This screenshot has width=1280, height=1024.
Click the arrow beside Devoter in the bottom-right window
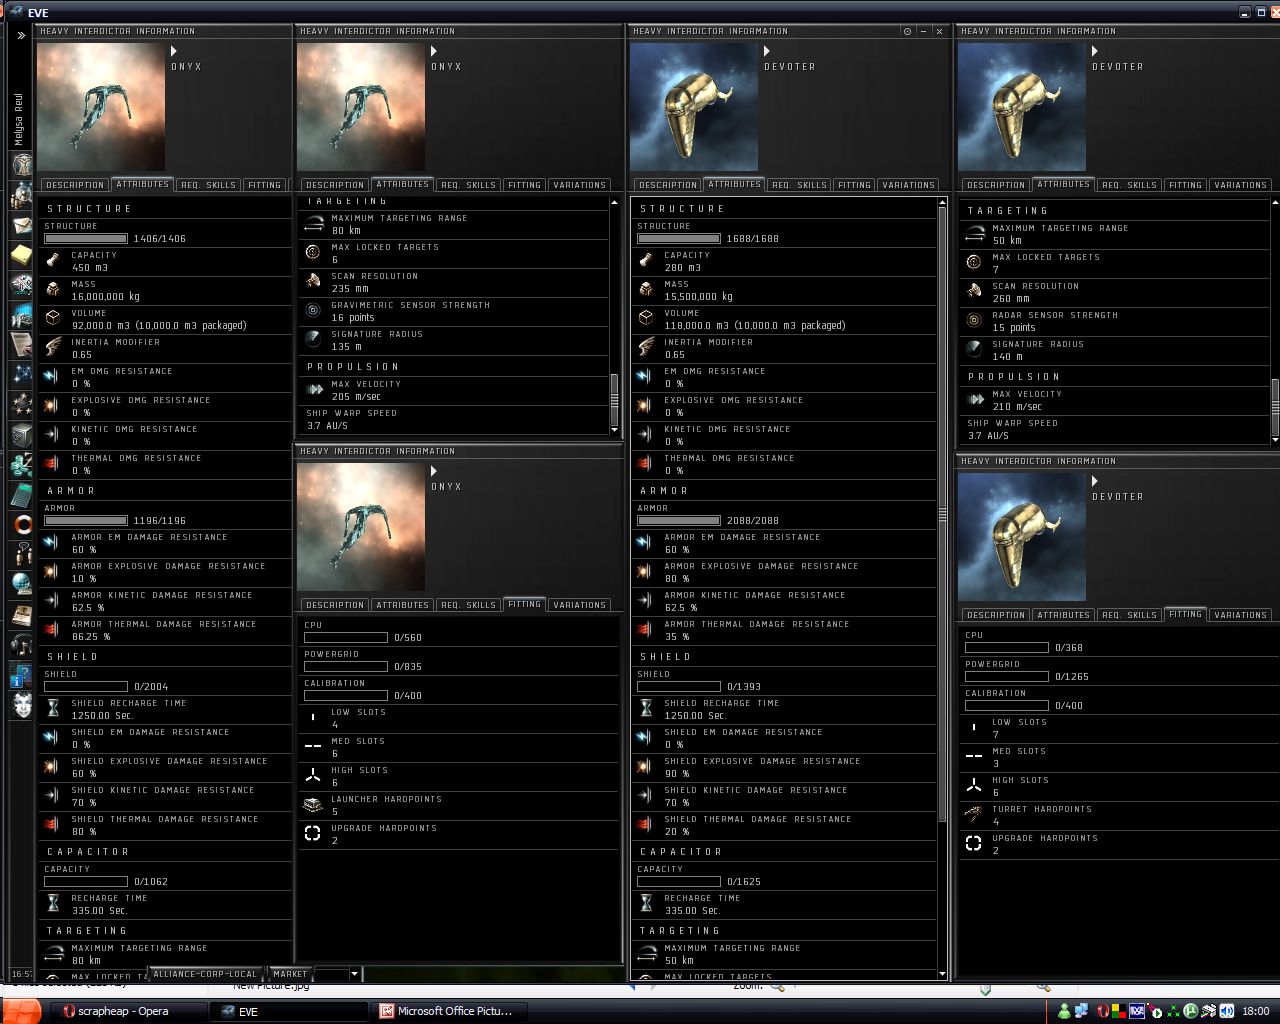[x=1095, y=481]
